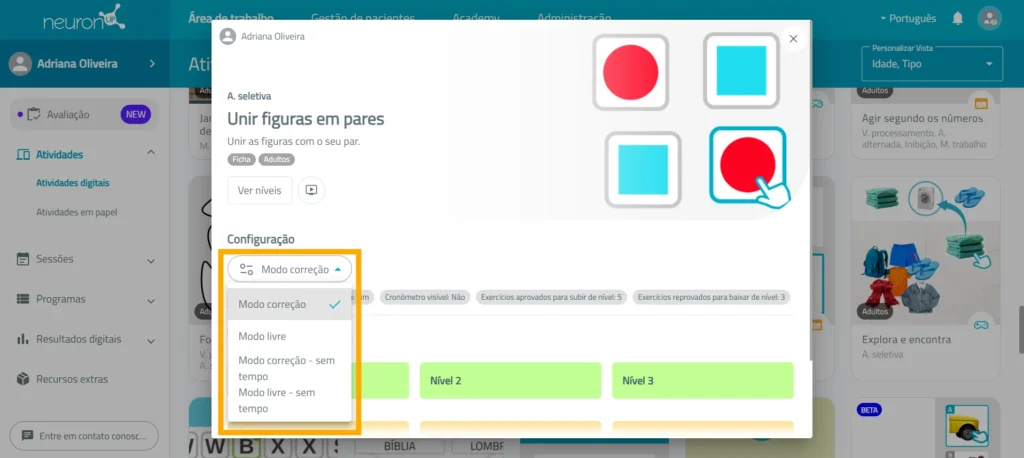
Task: Expand the Resultados digitais section
Action: pos(151,341)
